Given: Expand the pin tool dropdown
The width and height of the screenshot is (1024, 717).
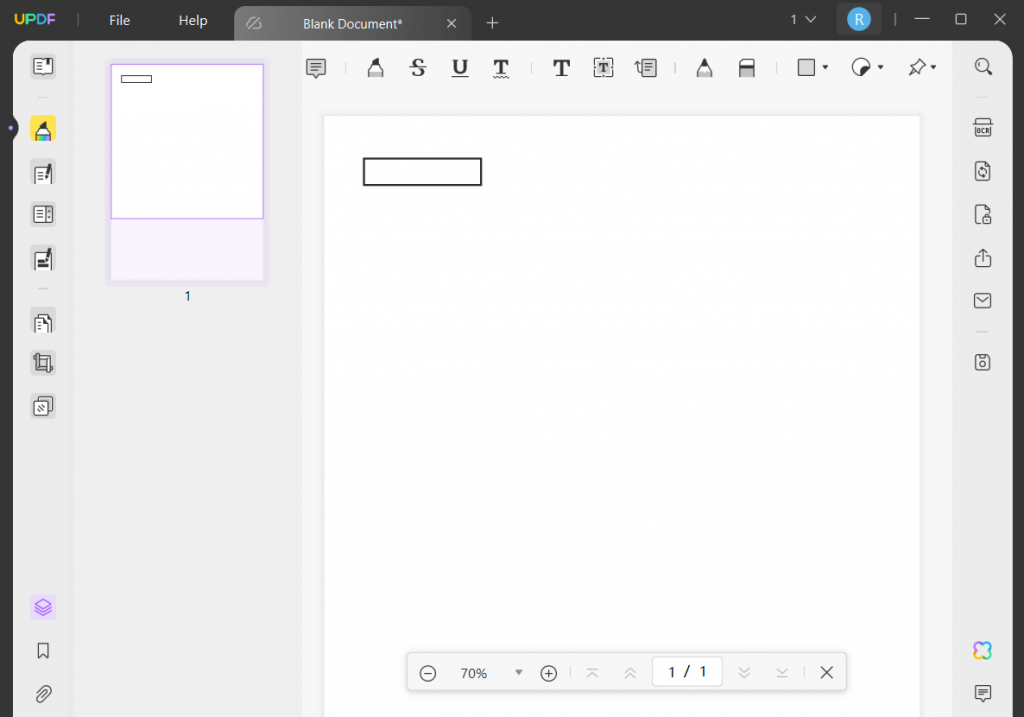Looking at the screenshot, I should coord(933,67).
